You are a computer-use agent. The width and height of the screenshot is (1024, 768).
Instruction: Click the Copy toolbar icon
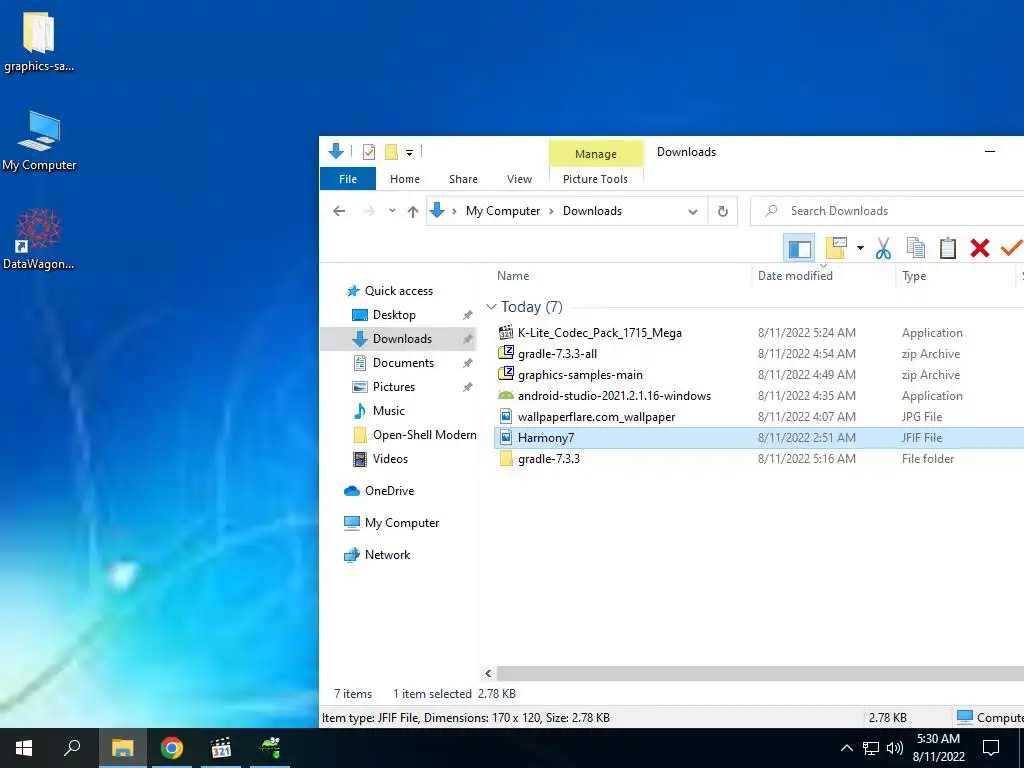click(916, 248)
